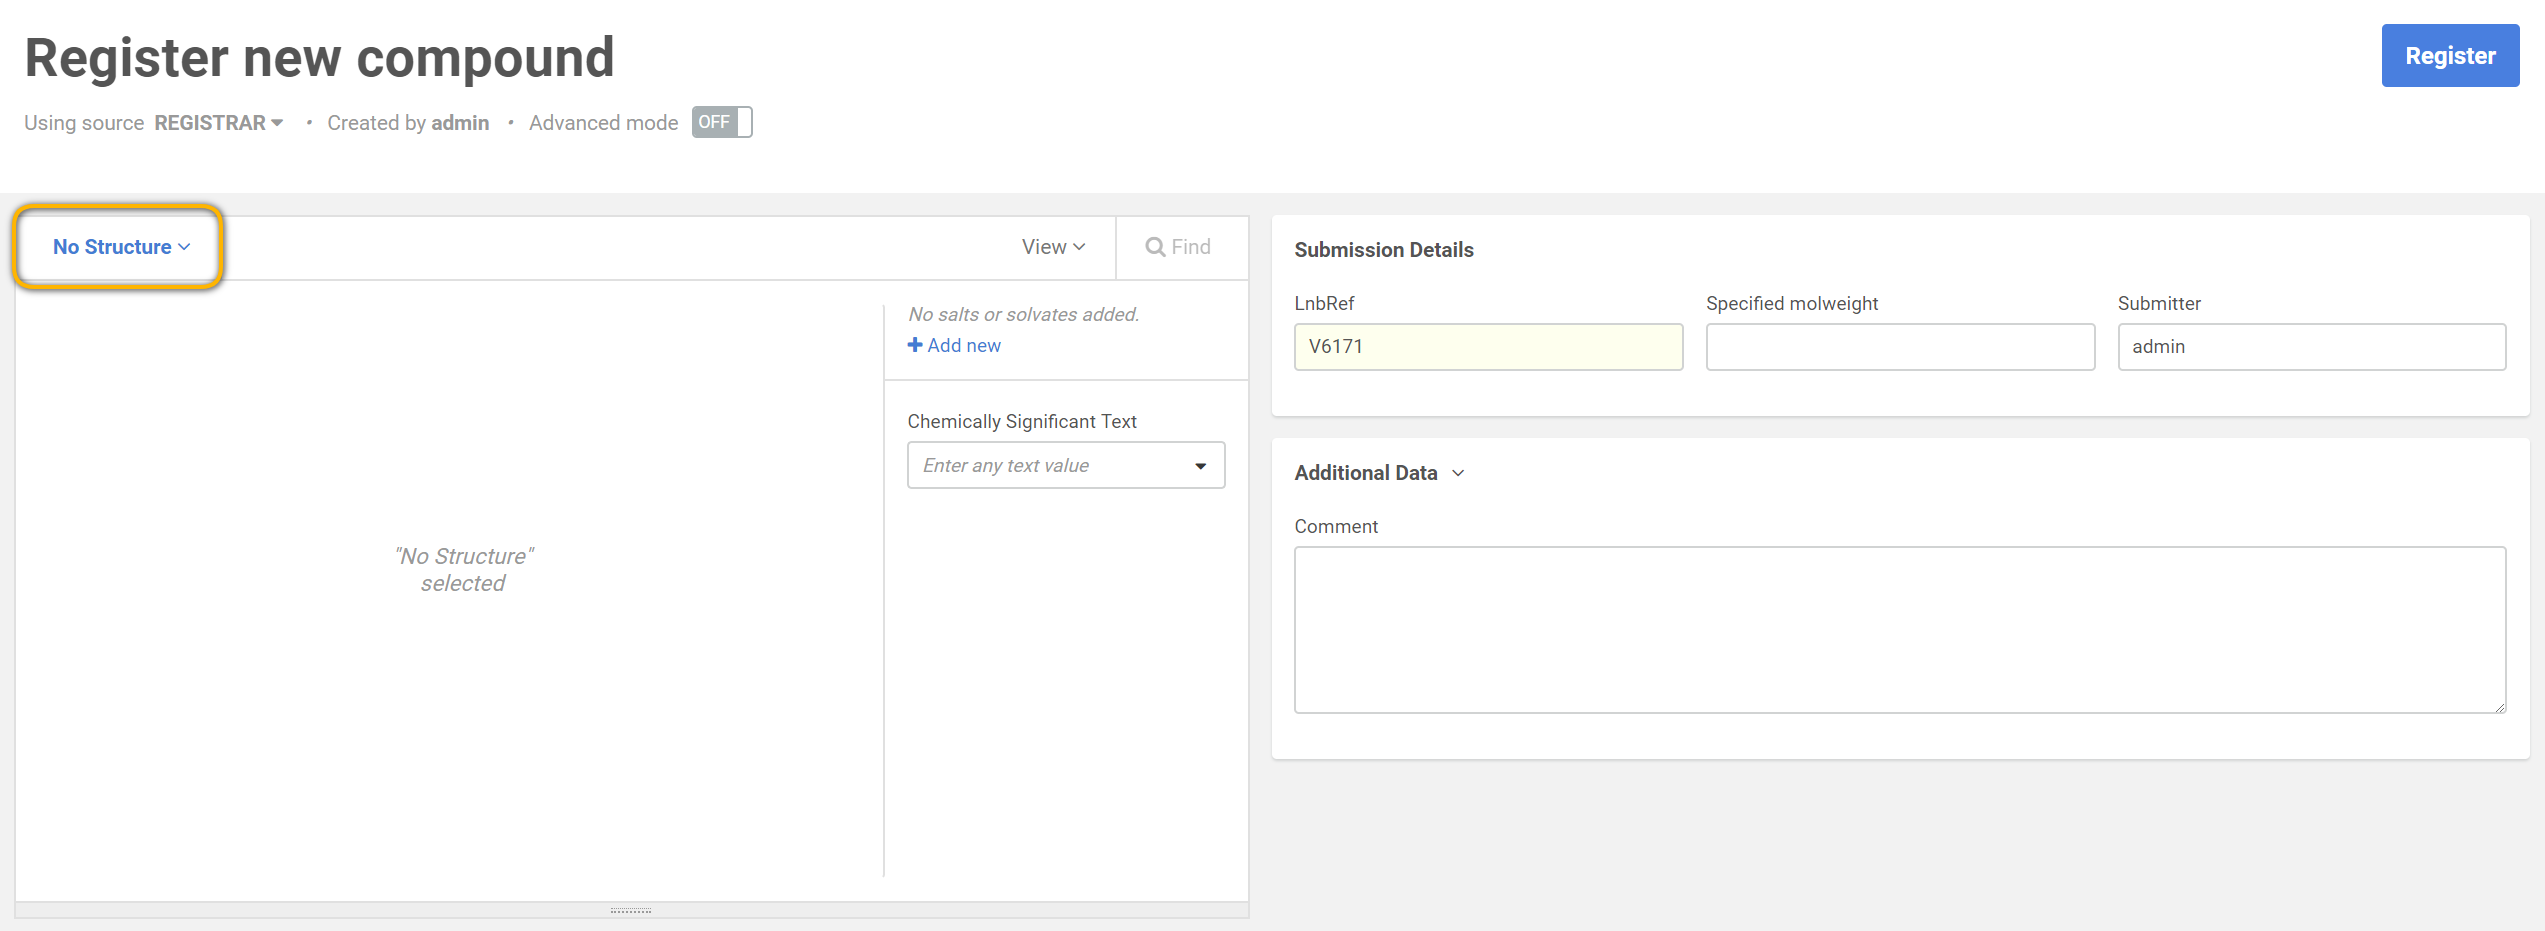Open the No Structure dropdown

(x=120, y=247)
